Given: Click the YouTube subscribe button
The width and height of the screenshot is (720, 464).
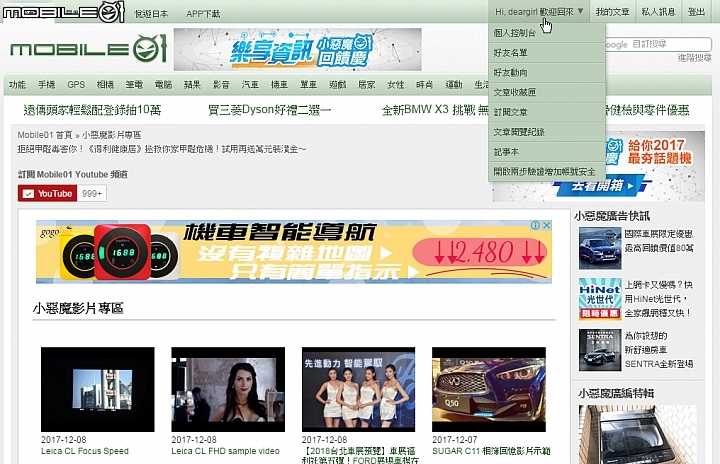Looking at the screenshot, I should click(47, 193).
